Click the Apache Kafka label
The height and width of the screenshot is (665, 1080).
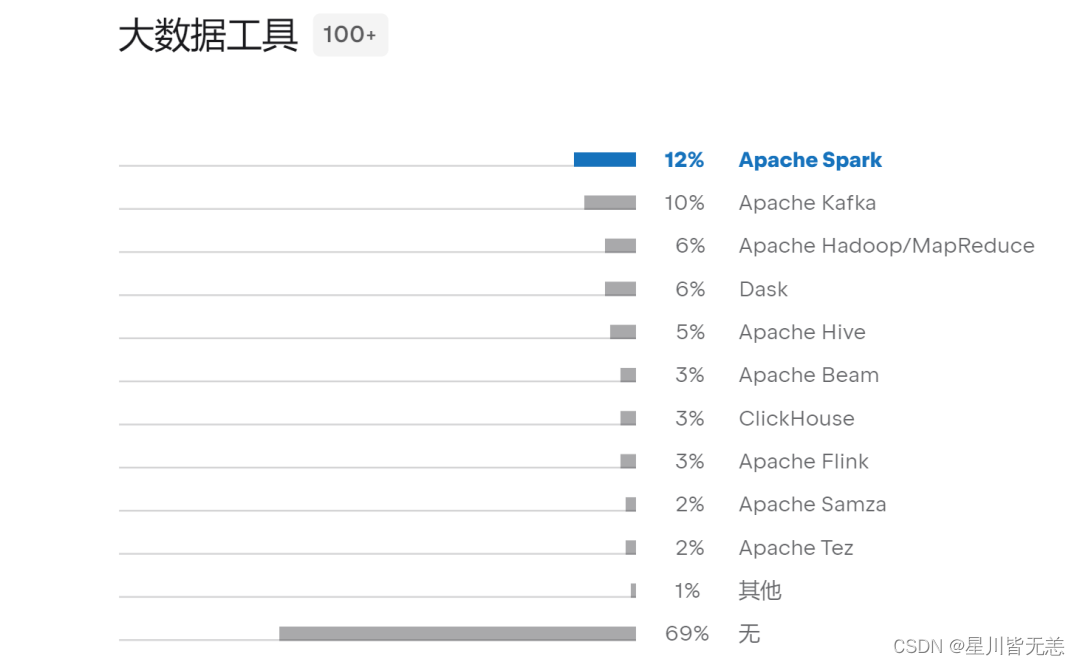pos(807,203)
